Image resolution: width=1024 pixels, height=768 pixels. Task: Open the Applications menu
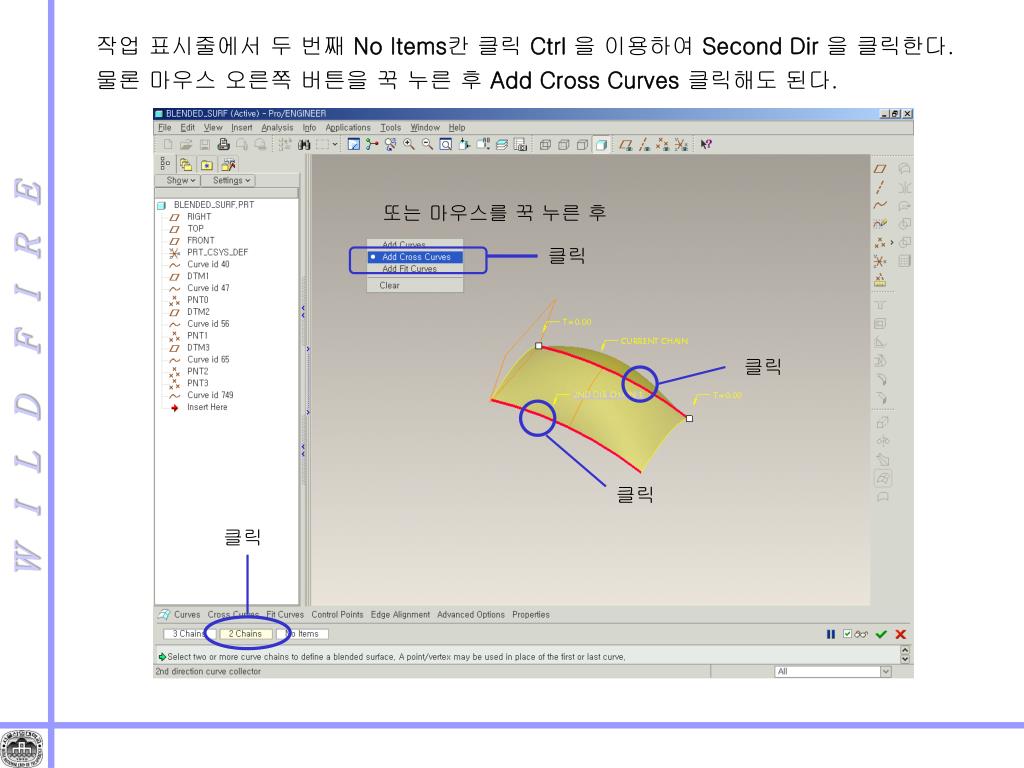tap(347, 128)
